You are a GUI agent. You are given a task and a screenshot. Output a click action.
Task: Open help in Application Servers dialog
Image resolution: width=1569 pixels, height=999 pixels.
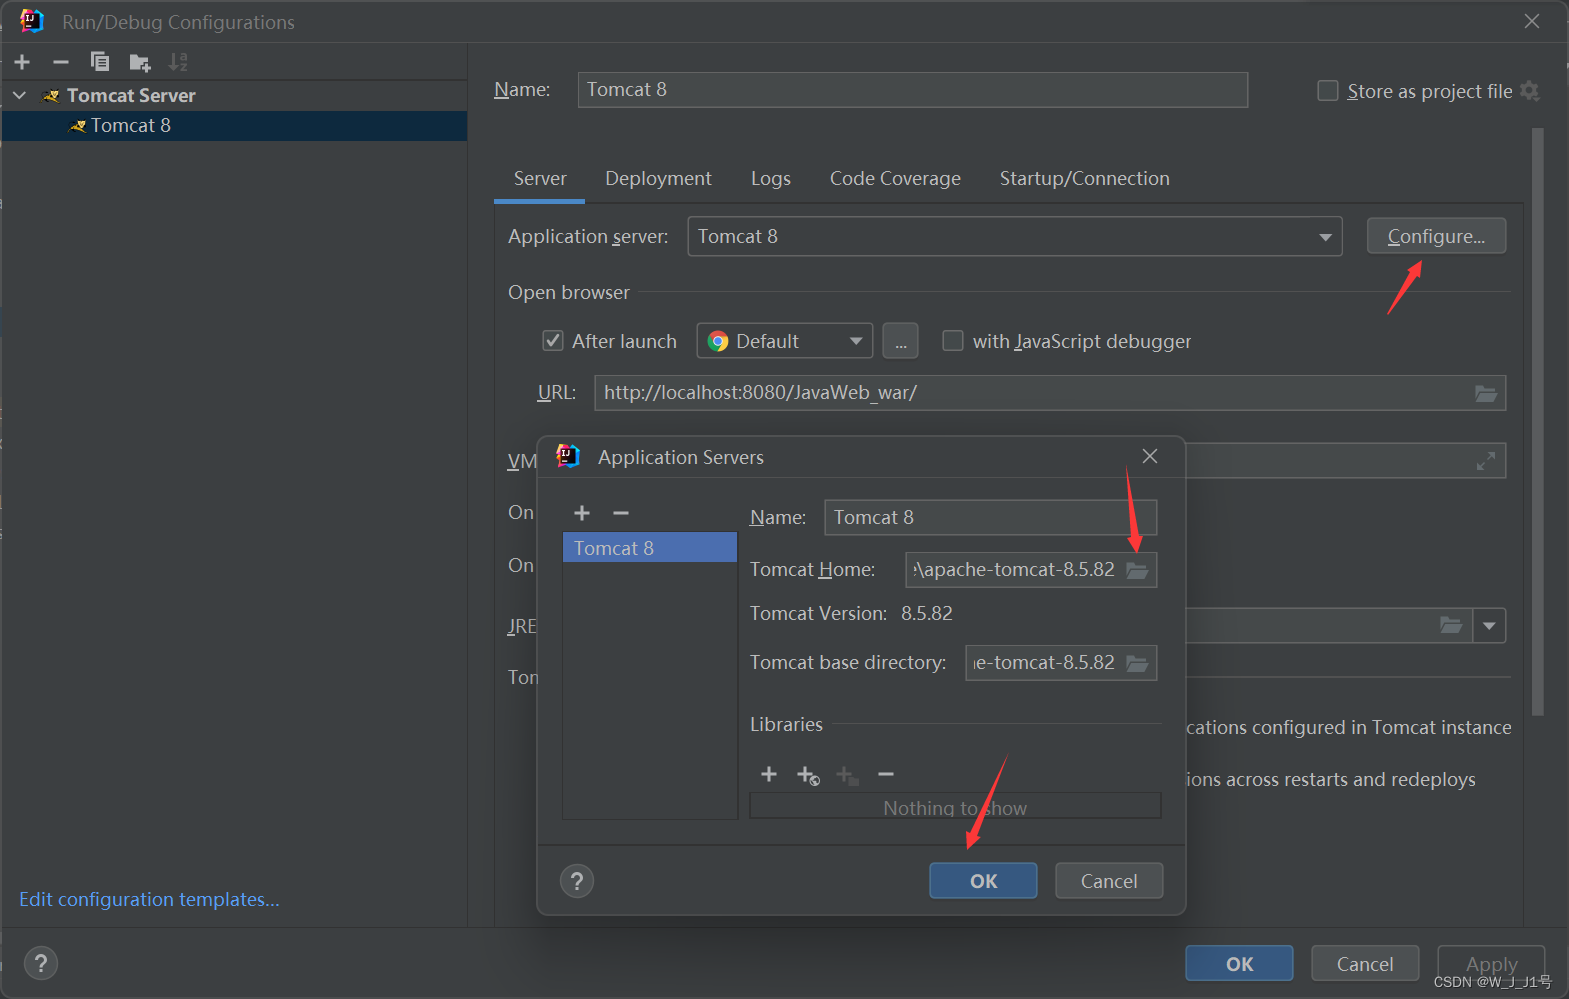(x=577, y=881)
